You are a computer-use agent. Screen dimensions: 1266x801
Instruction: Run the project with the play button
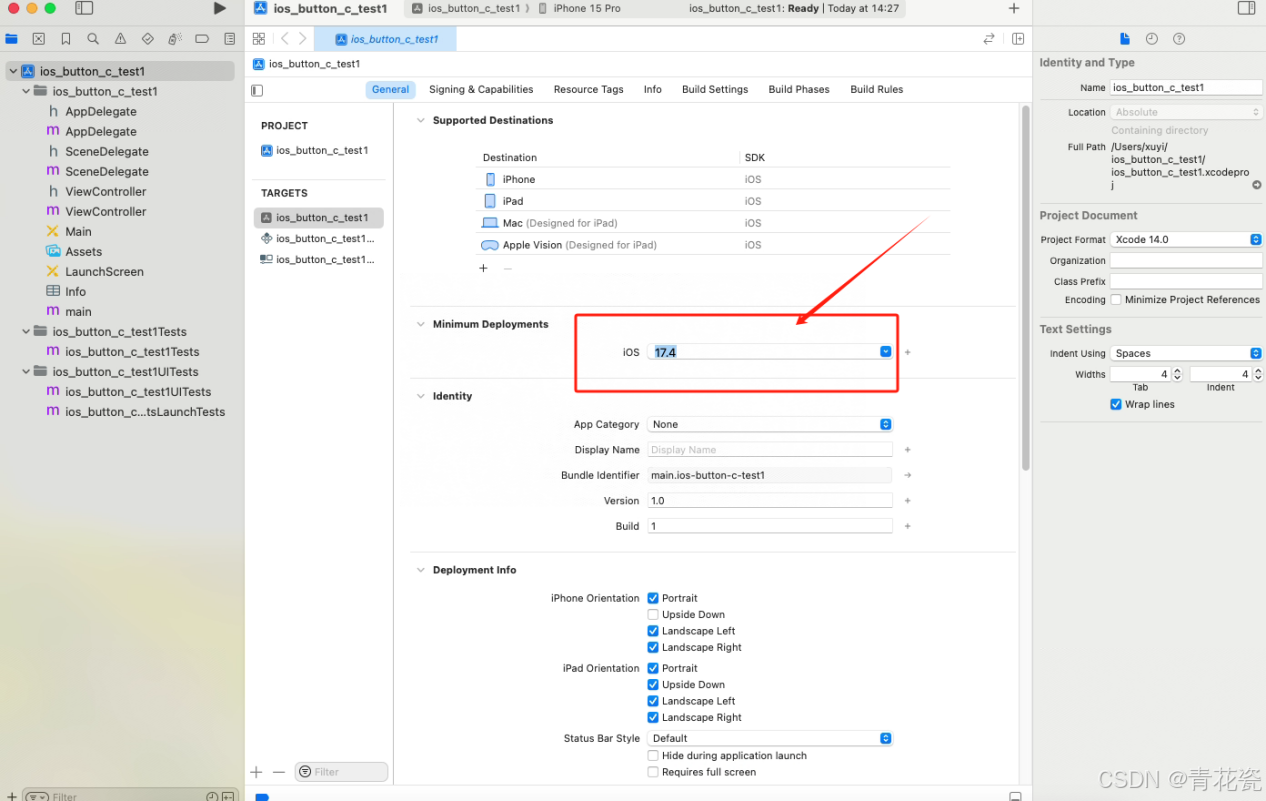point(220,8)
